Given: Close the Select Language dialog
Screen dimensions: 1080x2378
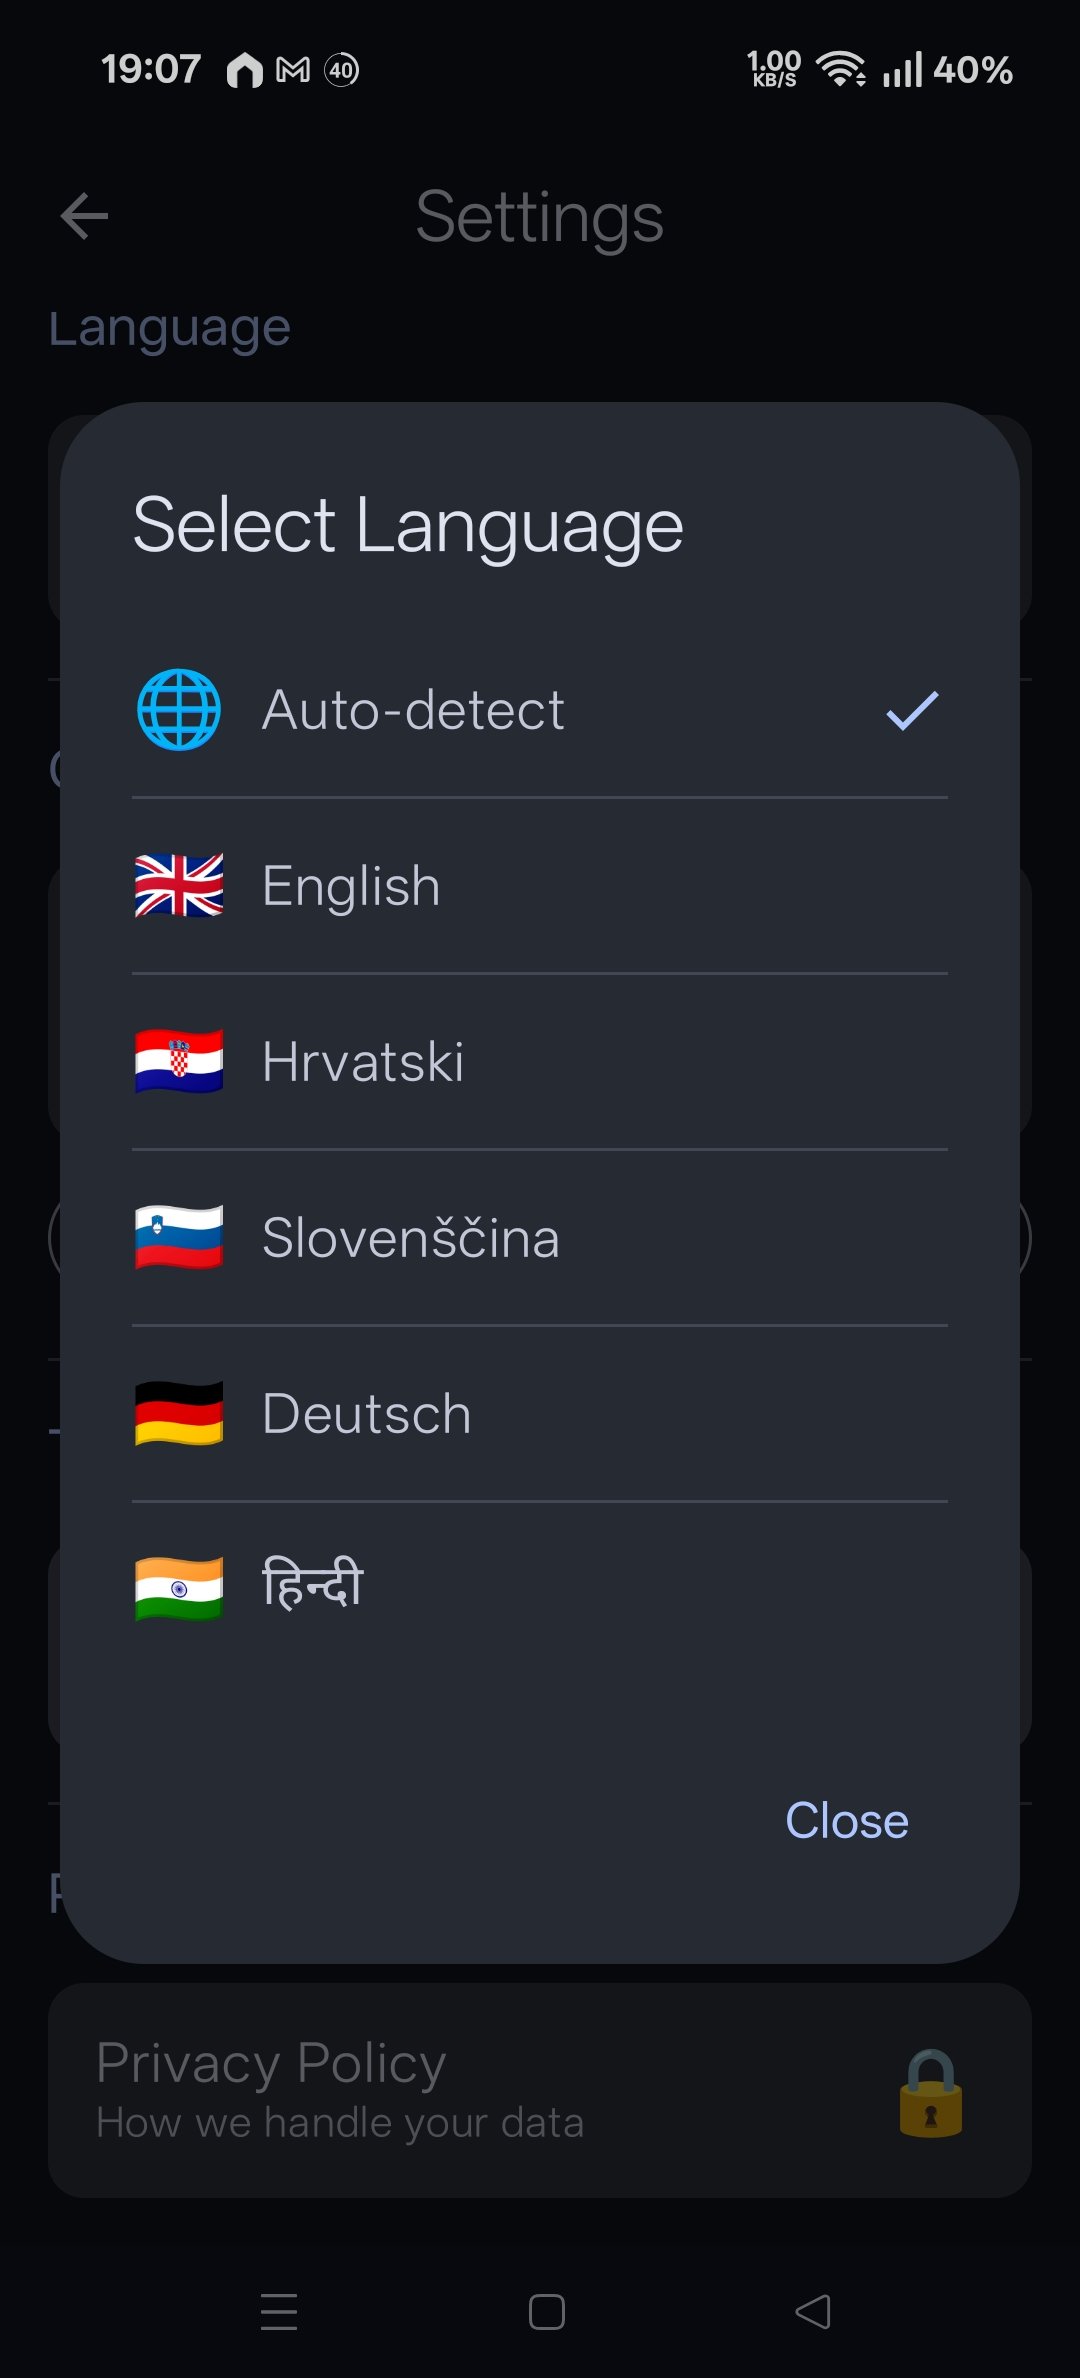Looking at the screenshot, I should tap(846, 1820).
